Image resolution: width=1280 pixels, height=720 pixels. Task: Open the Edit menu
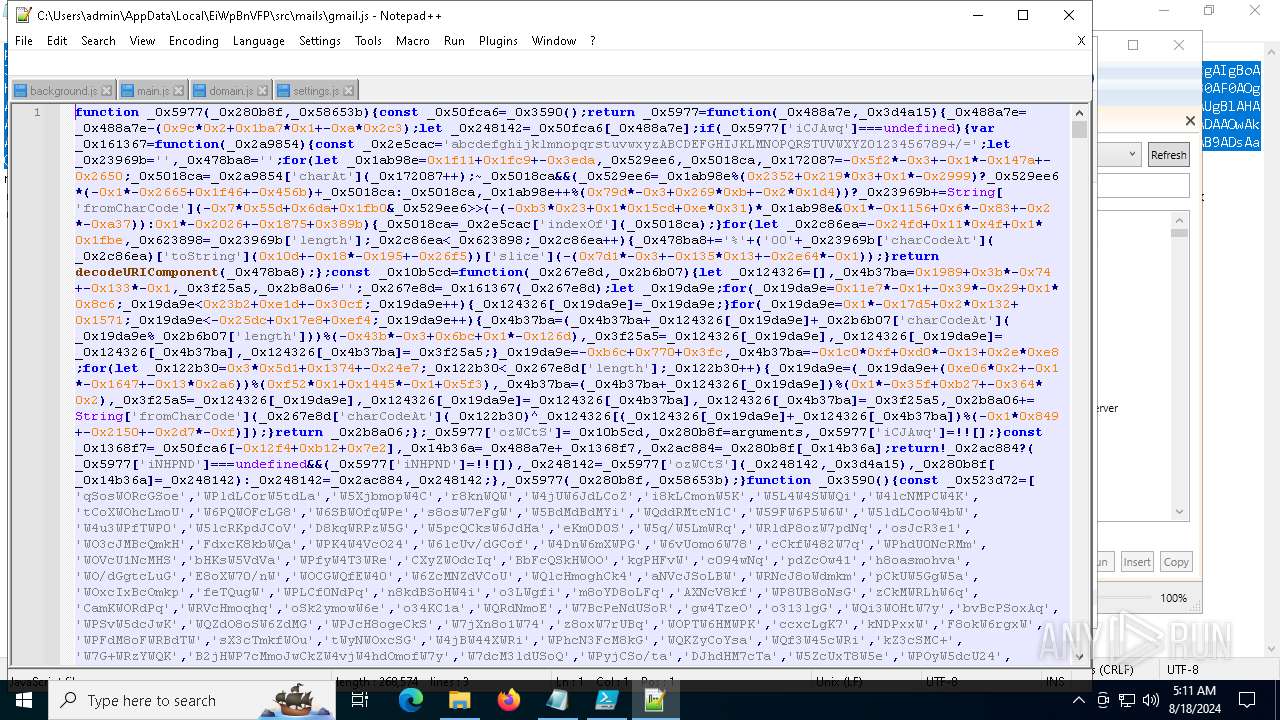pos(57,41)
